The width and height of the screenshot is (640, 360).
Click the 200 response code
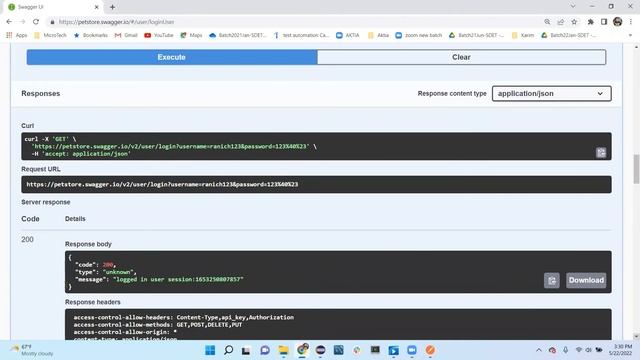coord(27,240)
